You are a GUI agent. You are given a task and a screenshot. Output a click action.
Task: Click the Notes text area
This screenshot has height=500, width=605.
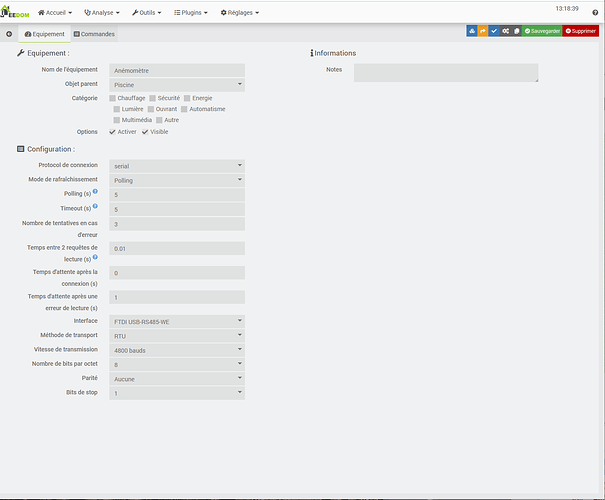[x=446, y=73]
